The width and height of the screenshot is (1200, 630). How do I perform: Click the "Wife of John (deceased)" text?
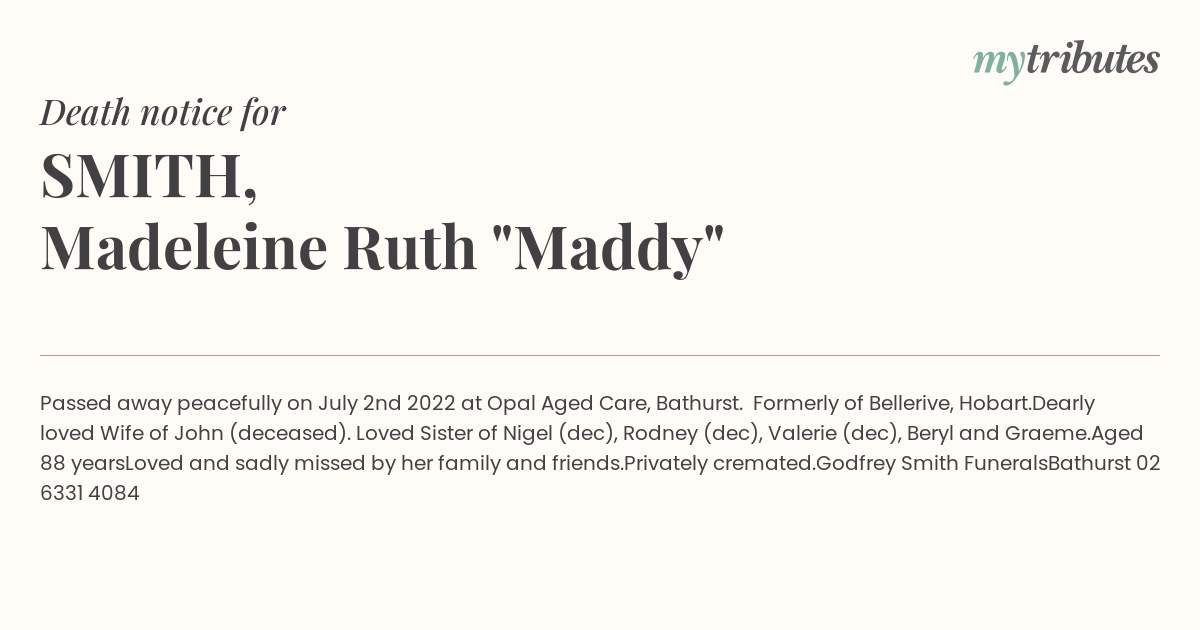(224, 433)
